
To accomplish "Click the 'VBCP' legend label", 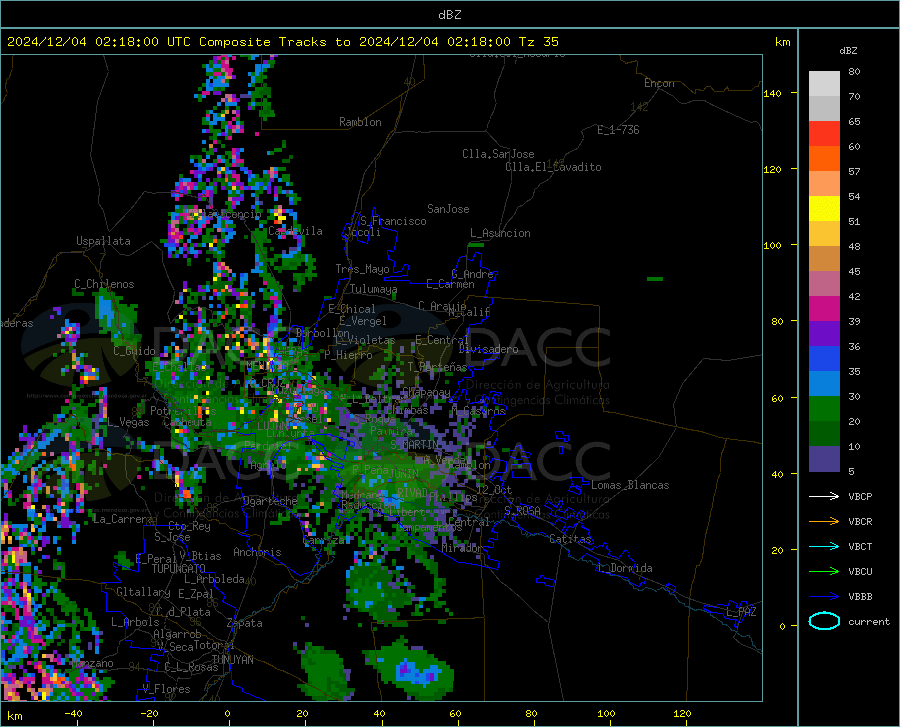I will pos(860,496).
